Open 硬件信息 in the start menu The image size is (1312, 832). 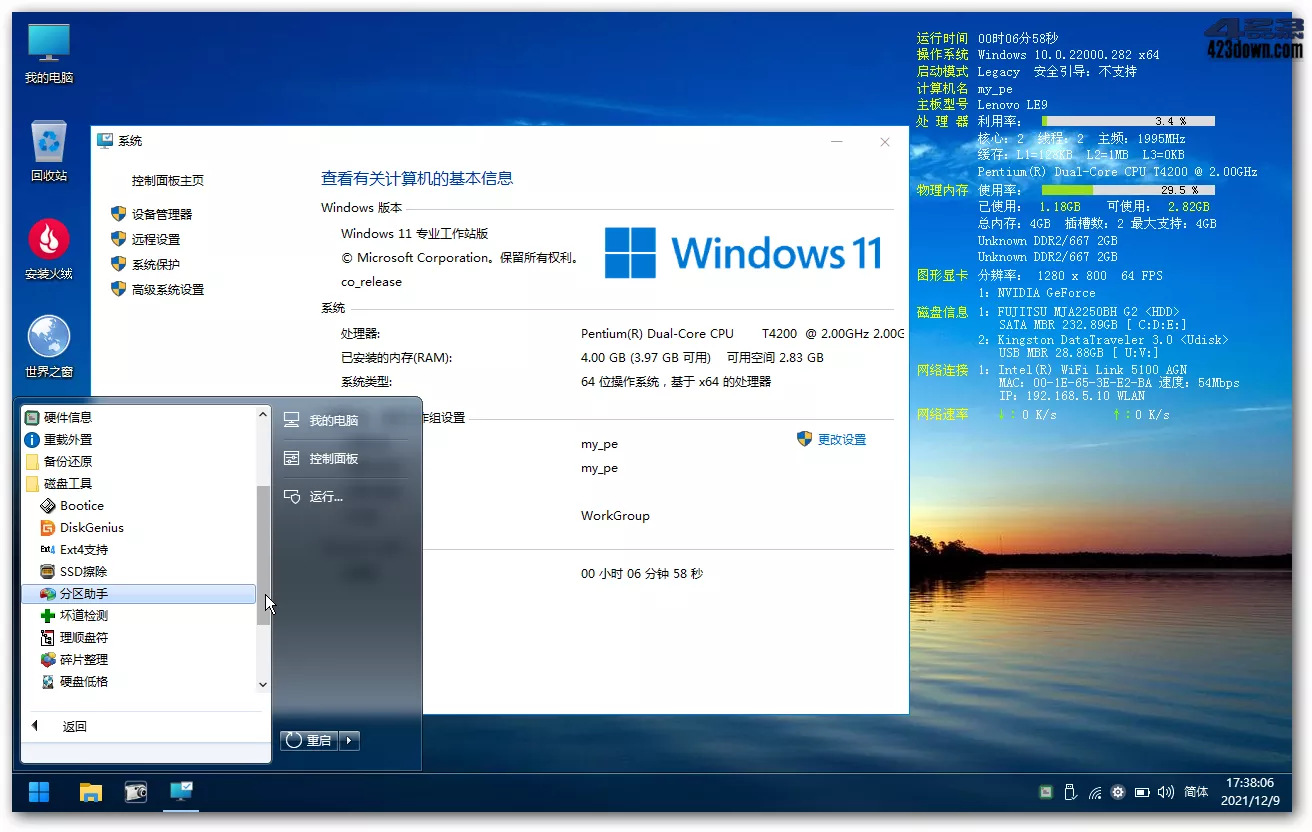click(139, 417)
